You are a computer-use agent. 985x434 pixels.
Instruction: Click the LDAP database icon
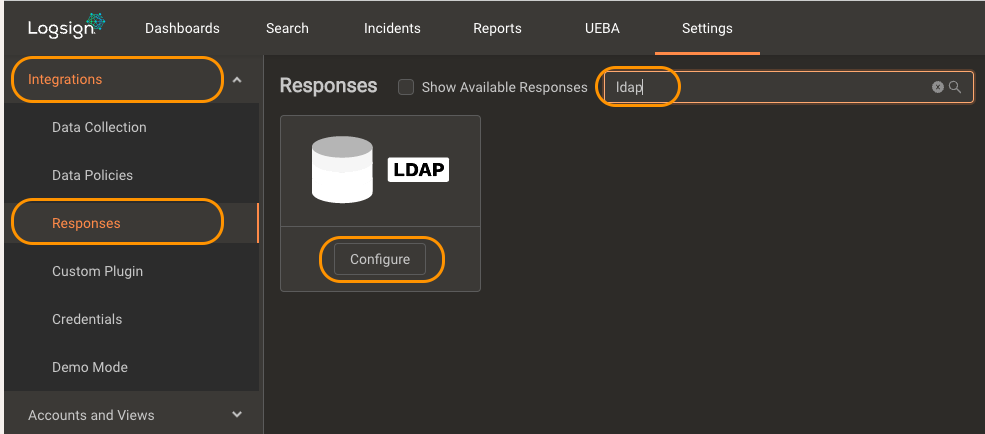coord(342,170)
